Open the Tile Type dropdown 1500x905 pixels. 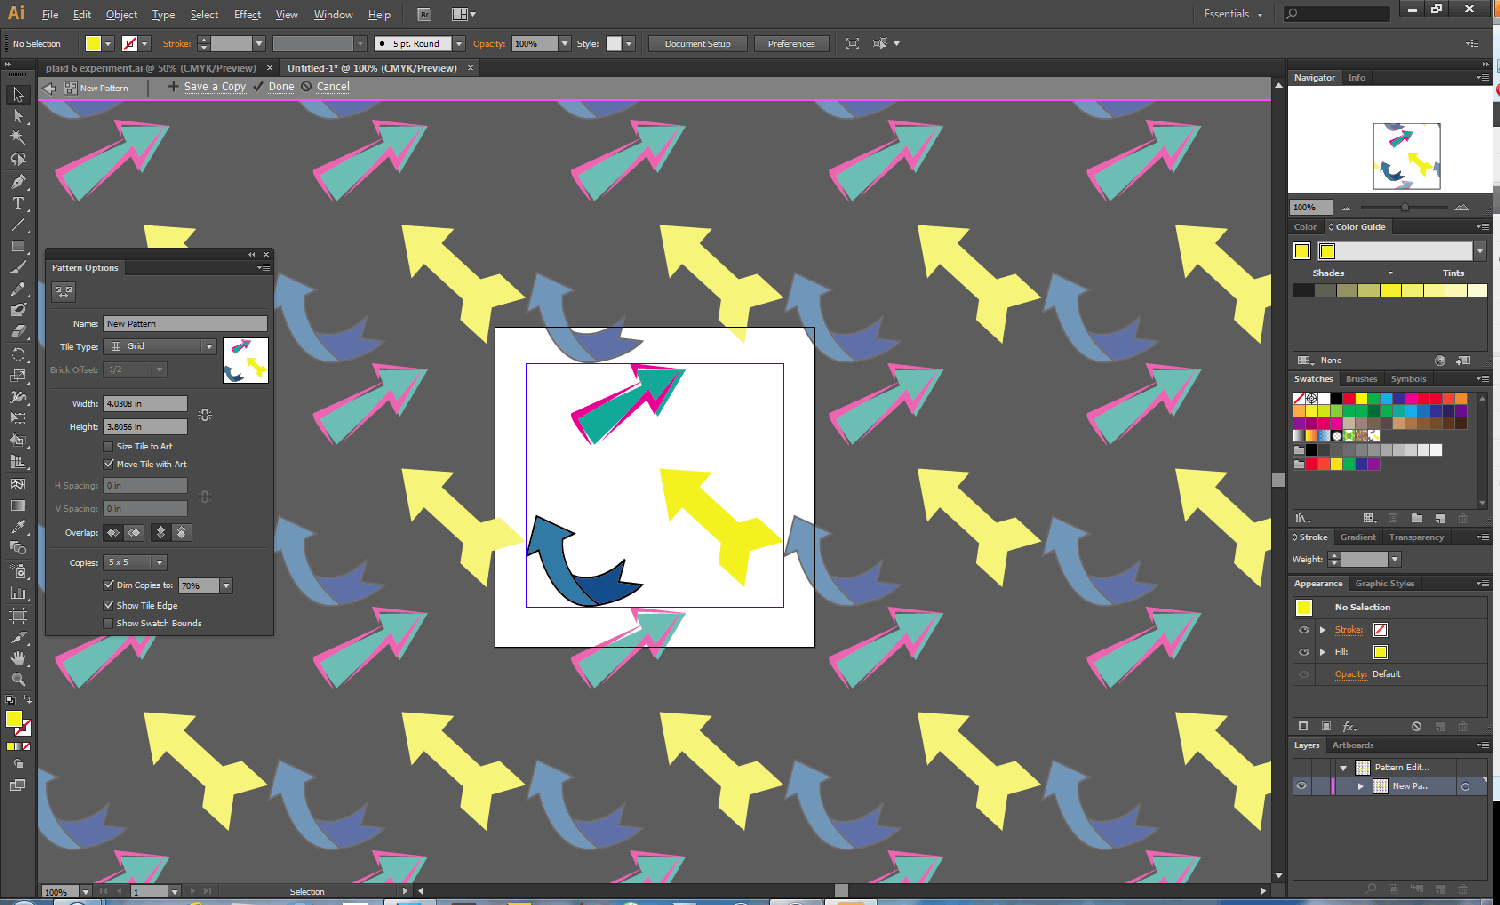tap(161, 346)
